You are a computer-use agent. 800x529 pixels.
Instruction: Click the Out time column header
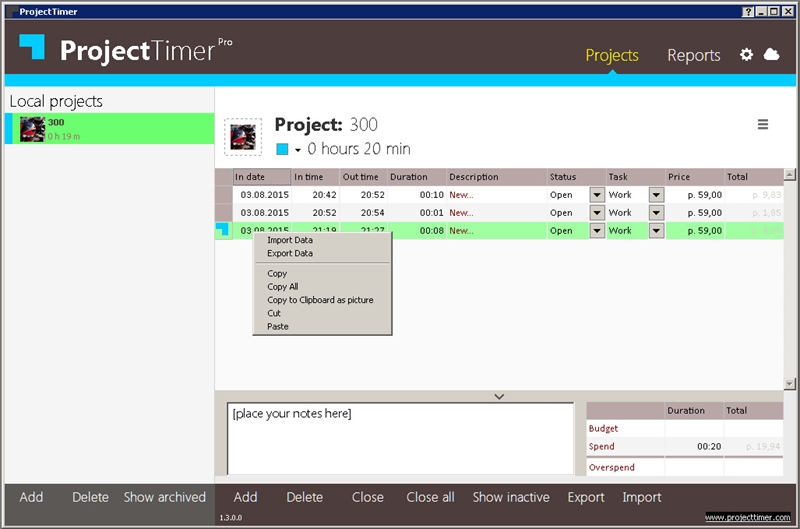(x=363, y=177)
